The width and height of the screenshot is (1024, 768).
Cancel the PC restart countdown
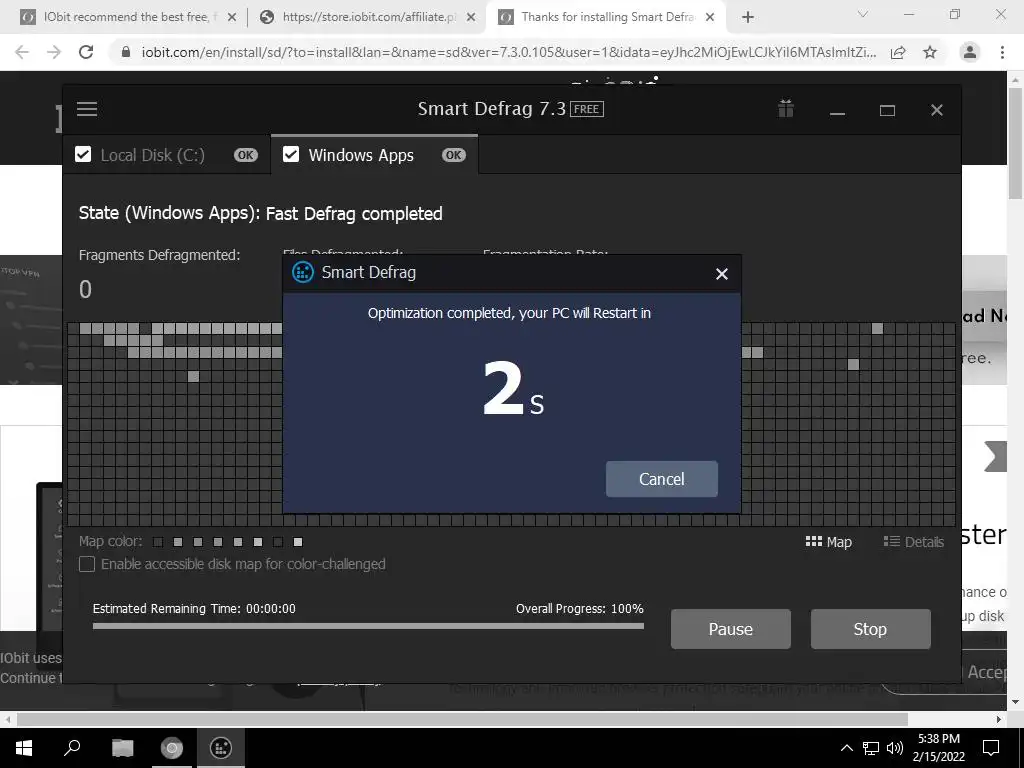pos(662,479)
